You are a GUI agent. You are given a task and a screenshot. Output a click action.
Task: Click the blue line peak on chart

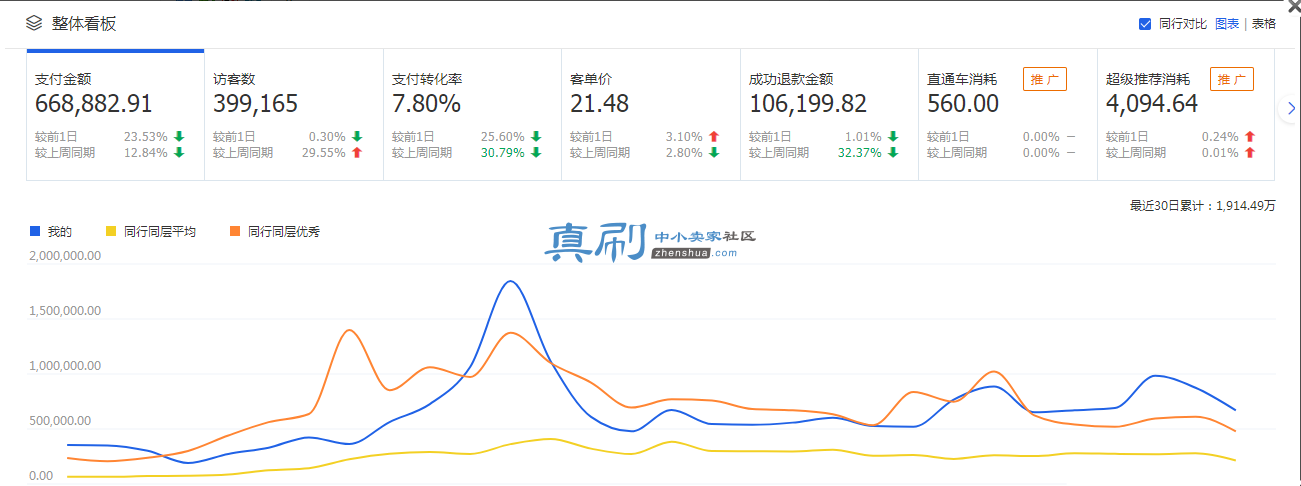point(511,281)
